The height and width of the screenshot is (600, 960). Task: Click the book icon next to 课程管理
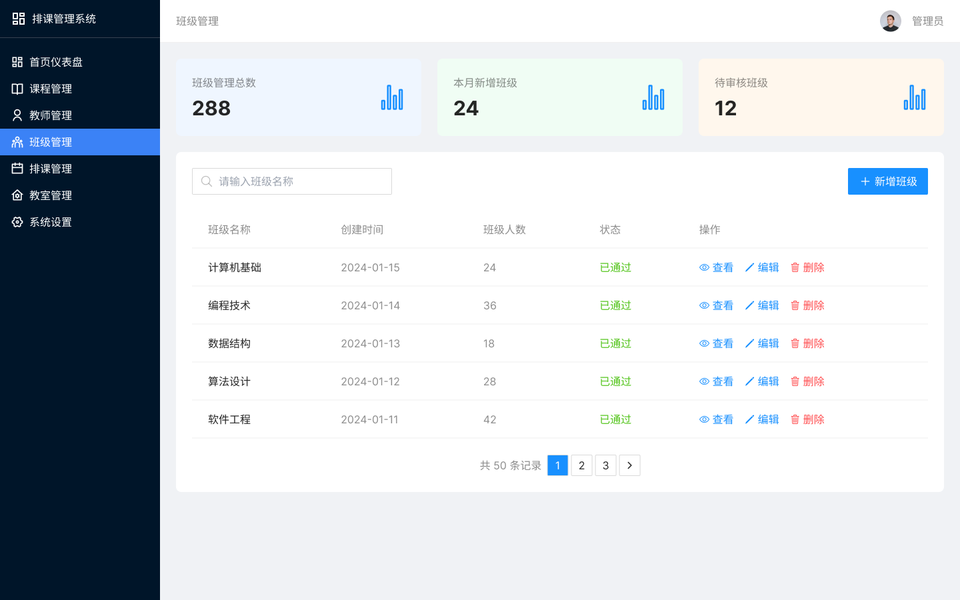[x=17, y=89]
